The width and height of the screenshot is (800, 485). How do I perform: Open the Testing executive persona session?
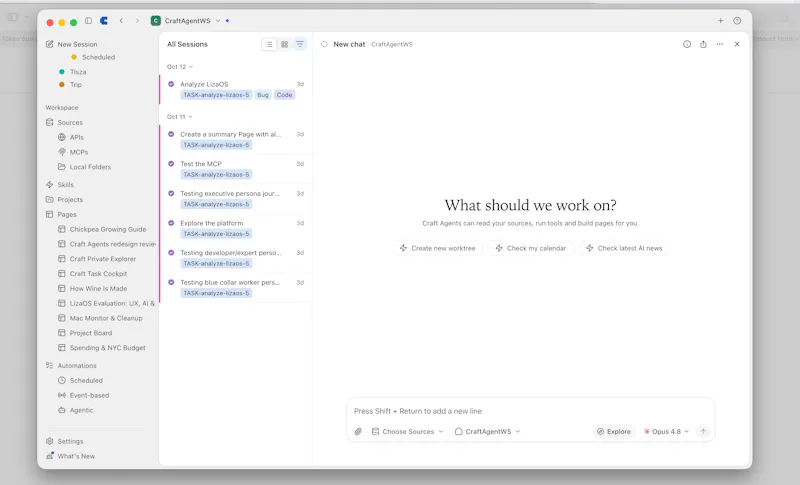[x=236, y=199]
